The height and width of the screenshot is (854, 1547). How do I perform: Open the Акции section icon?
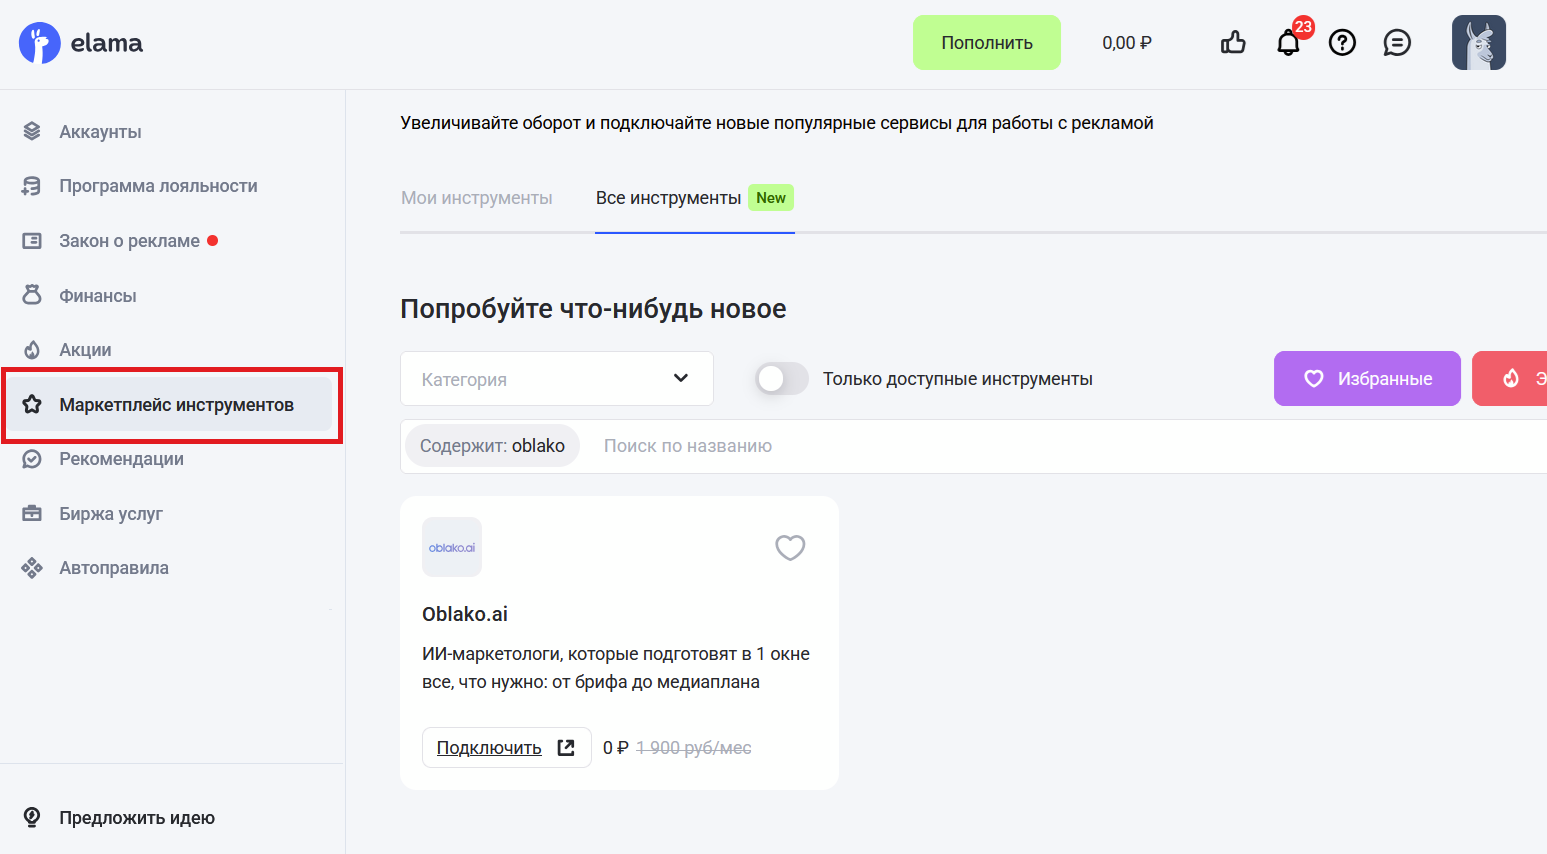click(30, 349)
